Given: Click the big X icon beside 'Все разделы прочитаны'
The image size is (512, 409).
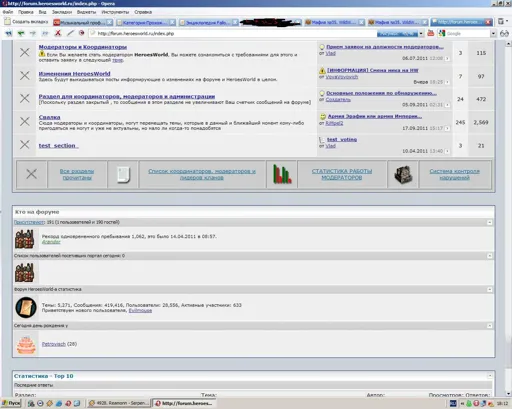Looking at the screenshot, I should (32, 174).
